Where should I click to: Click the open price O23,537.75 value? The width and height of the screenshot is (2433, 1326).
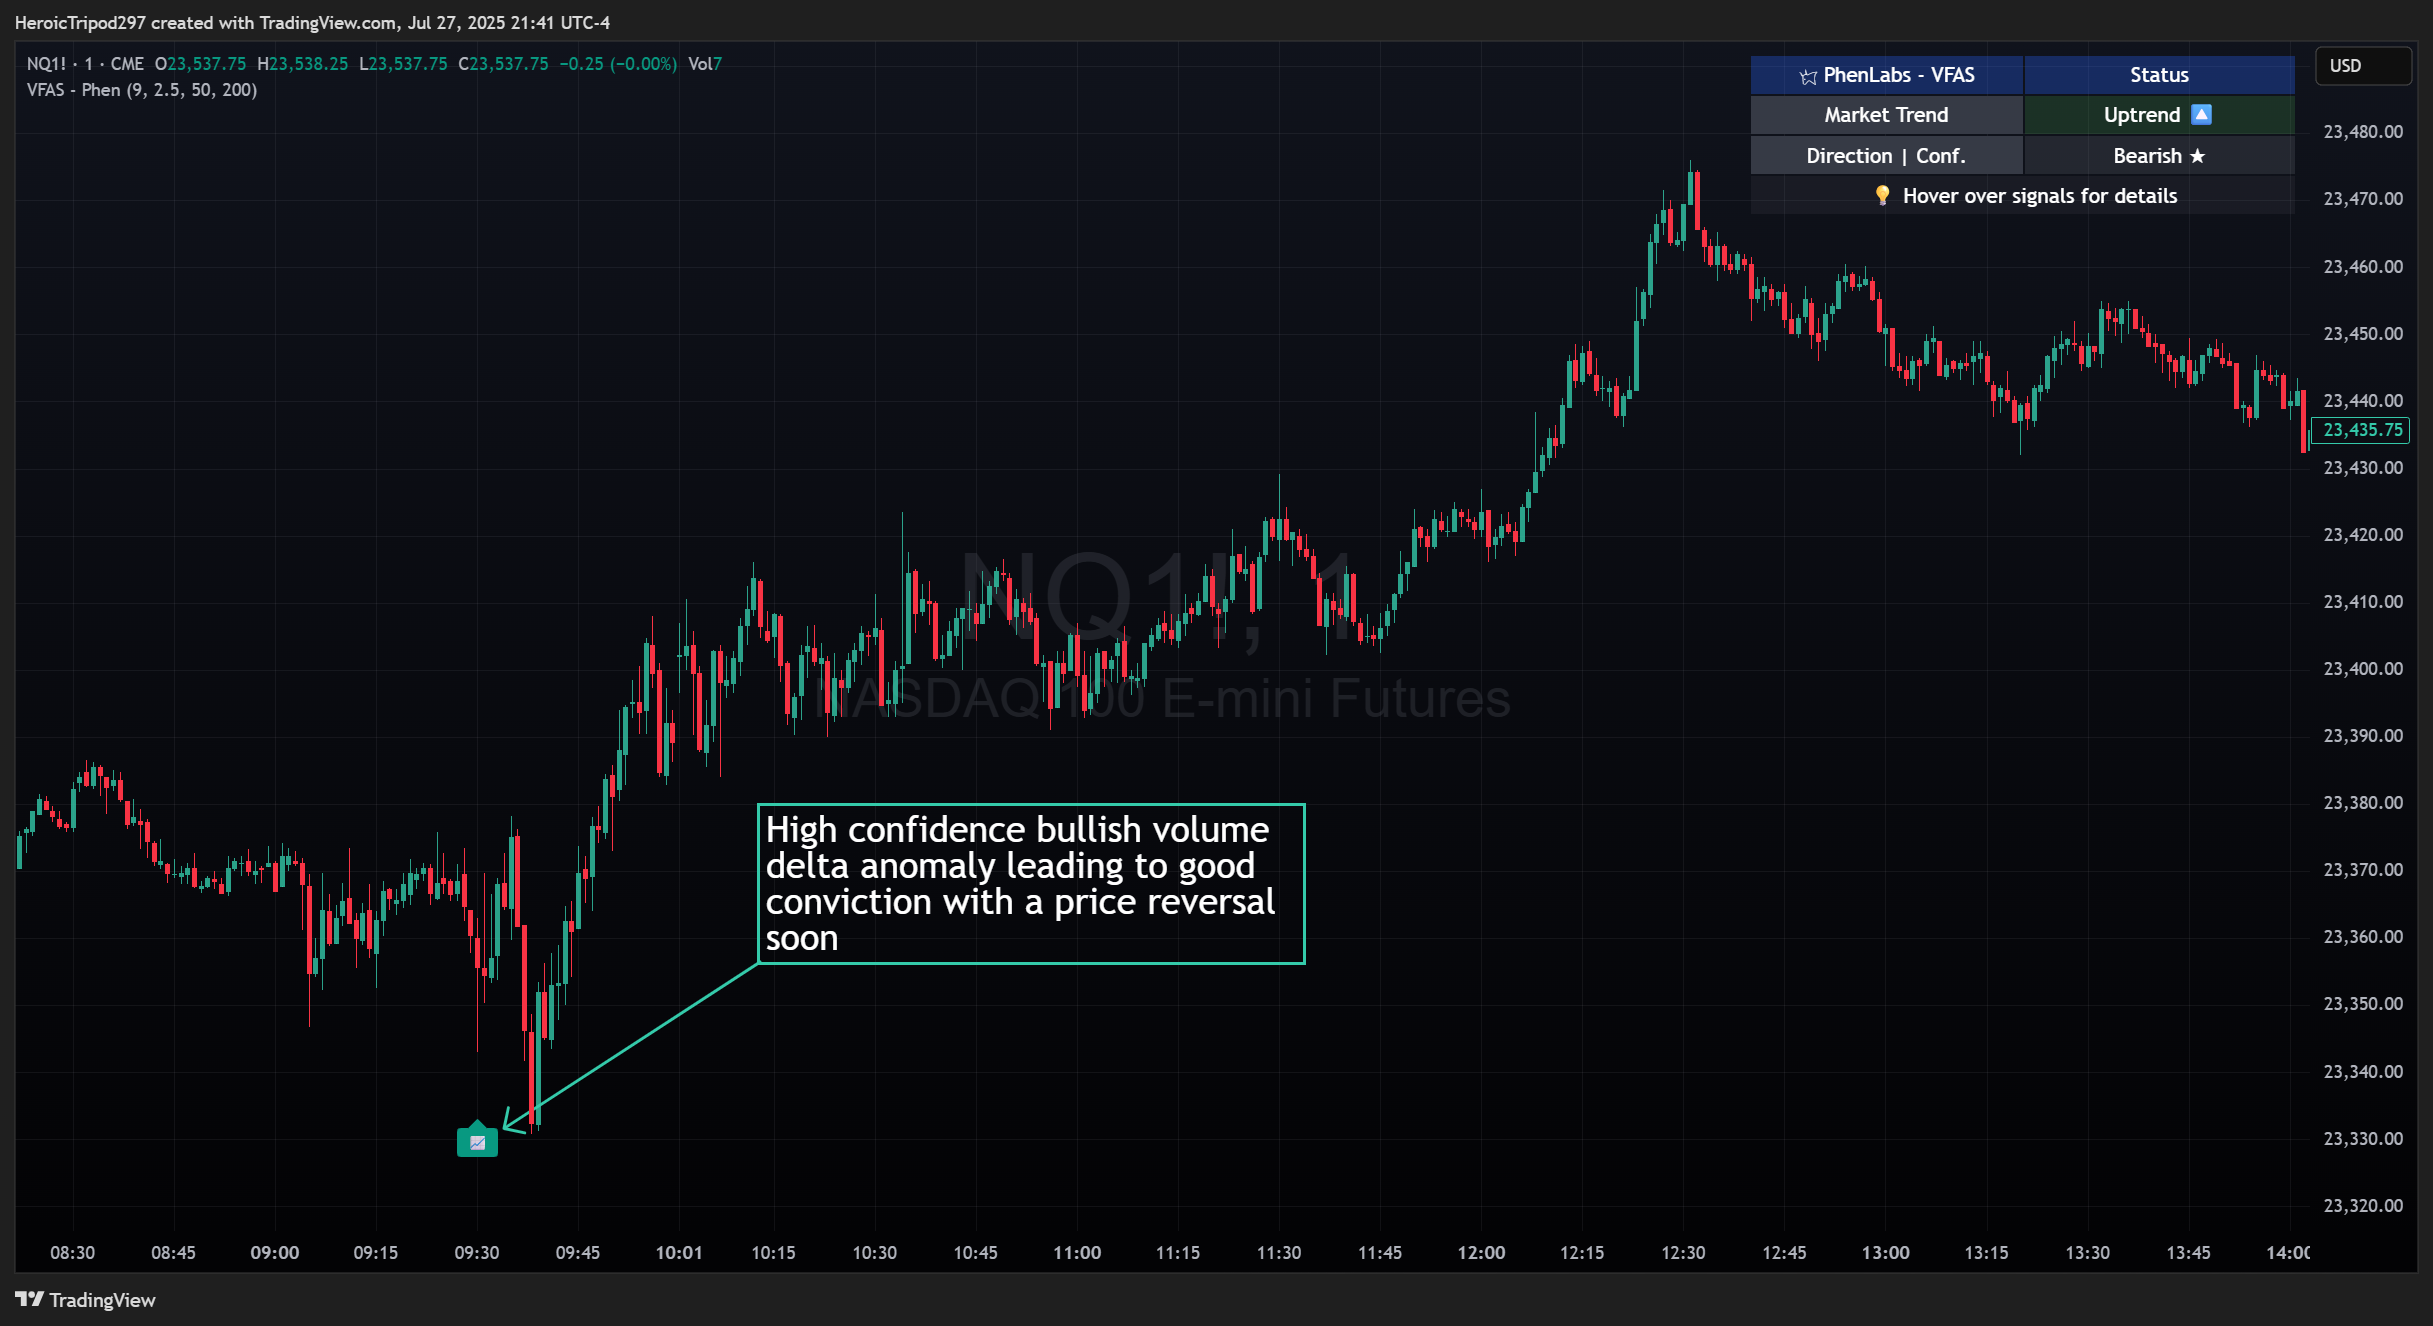(200, 64)
